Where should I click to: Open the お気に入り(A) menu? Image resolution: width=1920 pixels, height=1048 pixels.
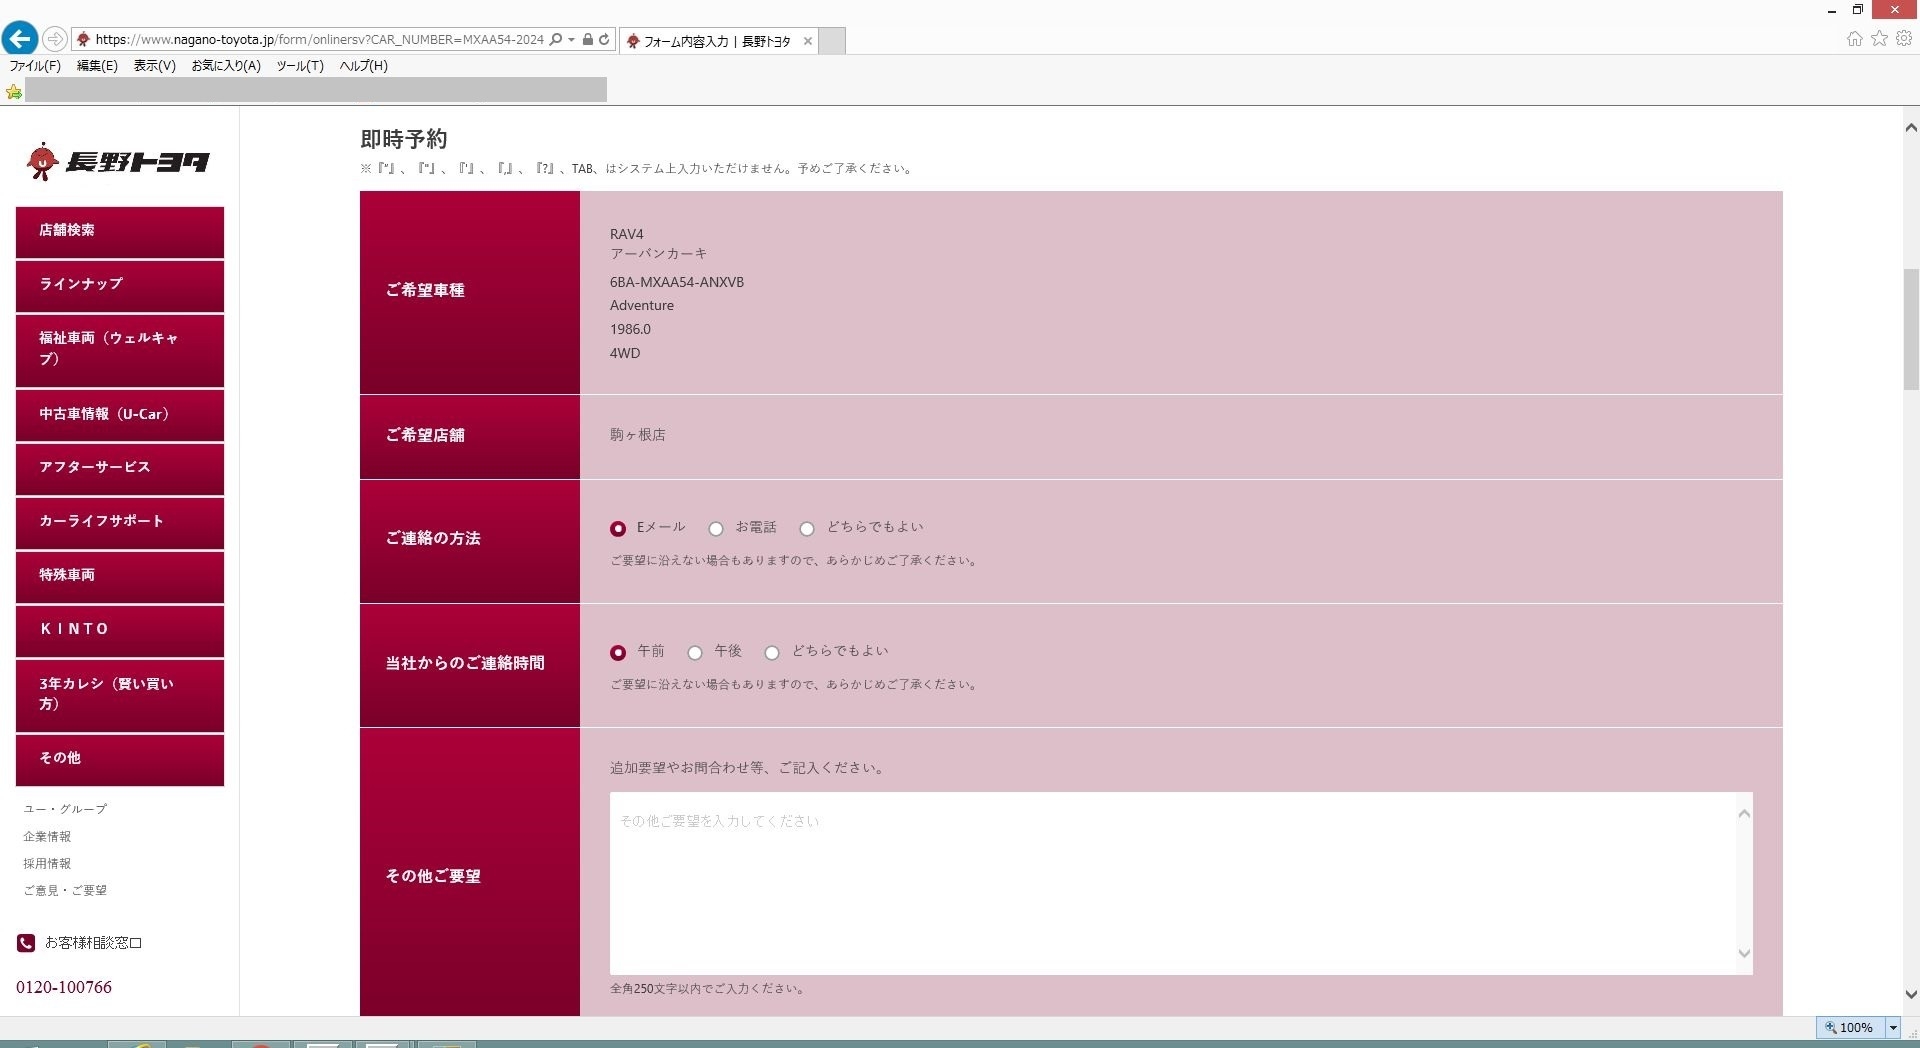225,66
